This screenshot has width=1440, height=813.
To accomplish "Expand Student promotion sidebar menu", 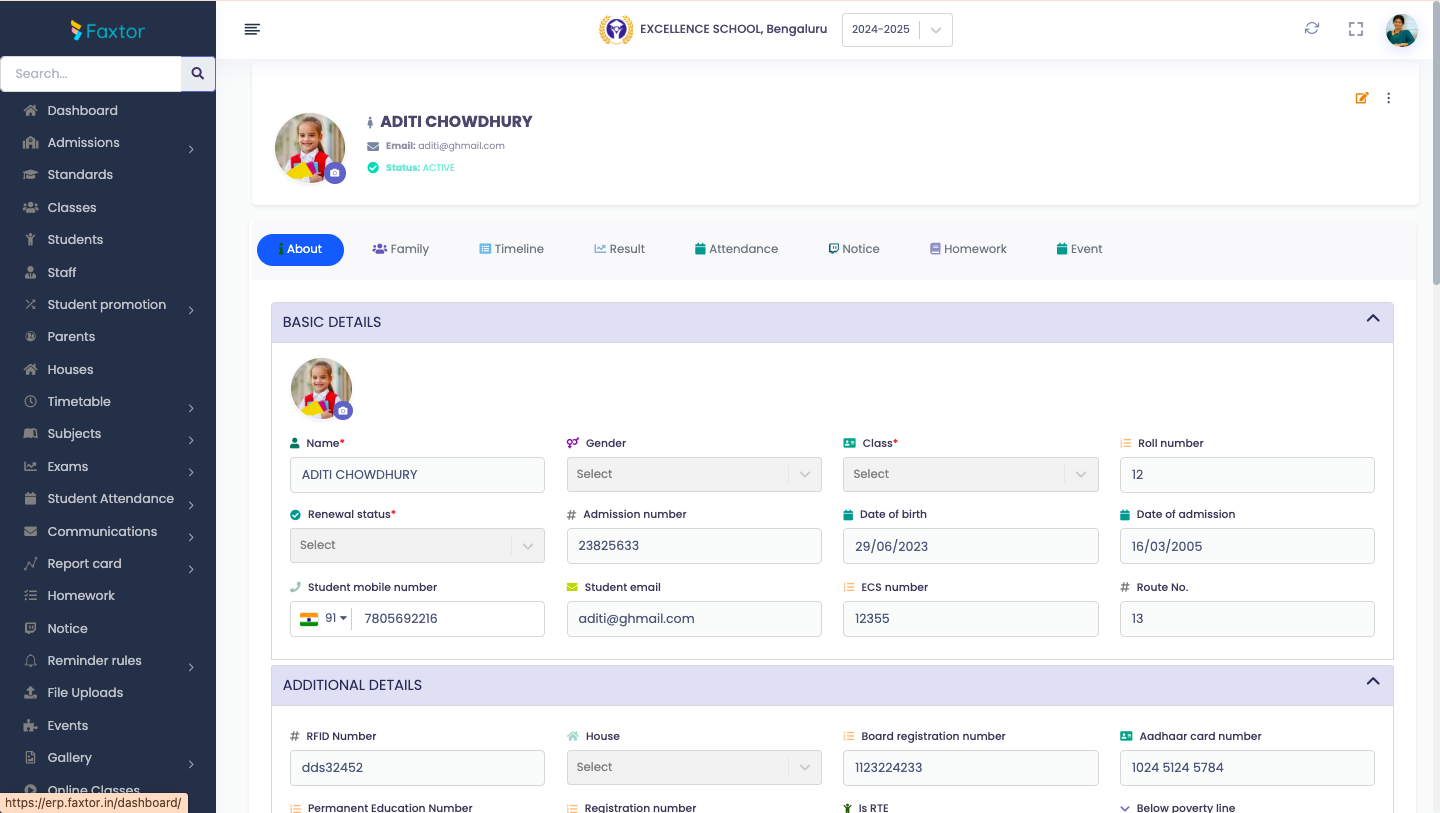I will tap(108, 304).
